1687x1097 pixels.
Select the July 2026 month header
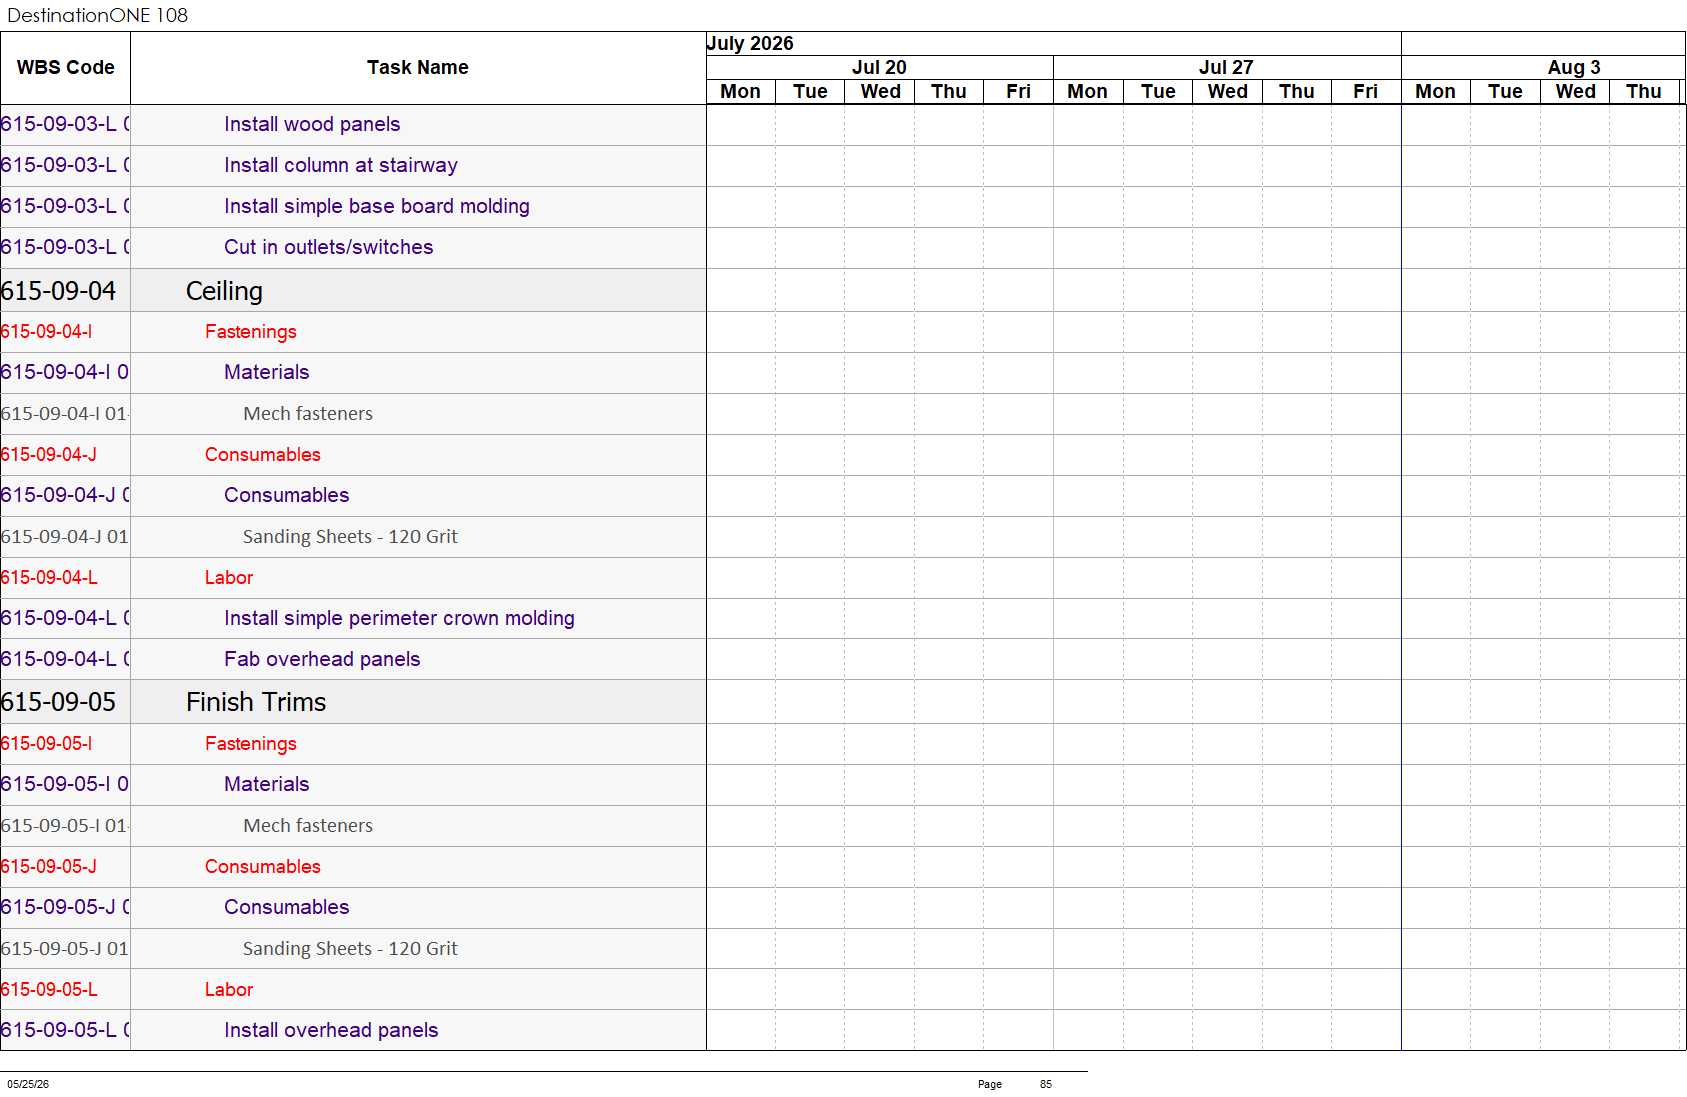750,43
